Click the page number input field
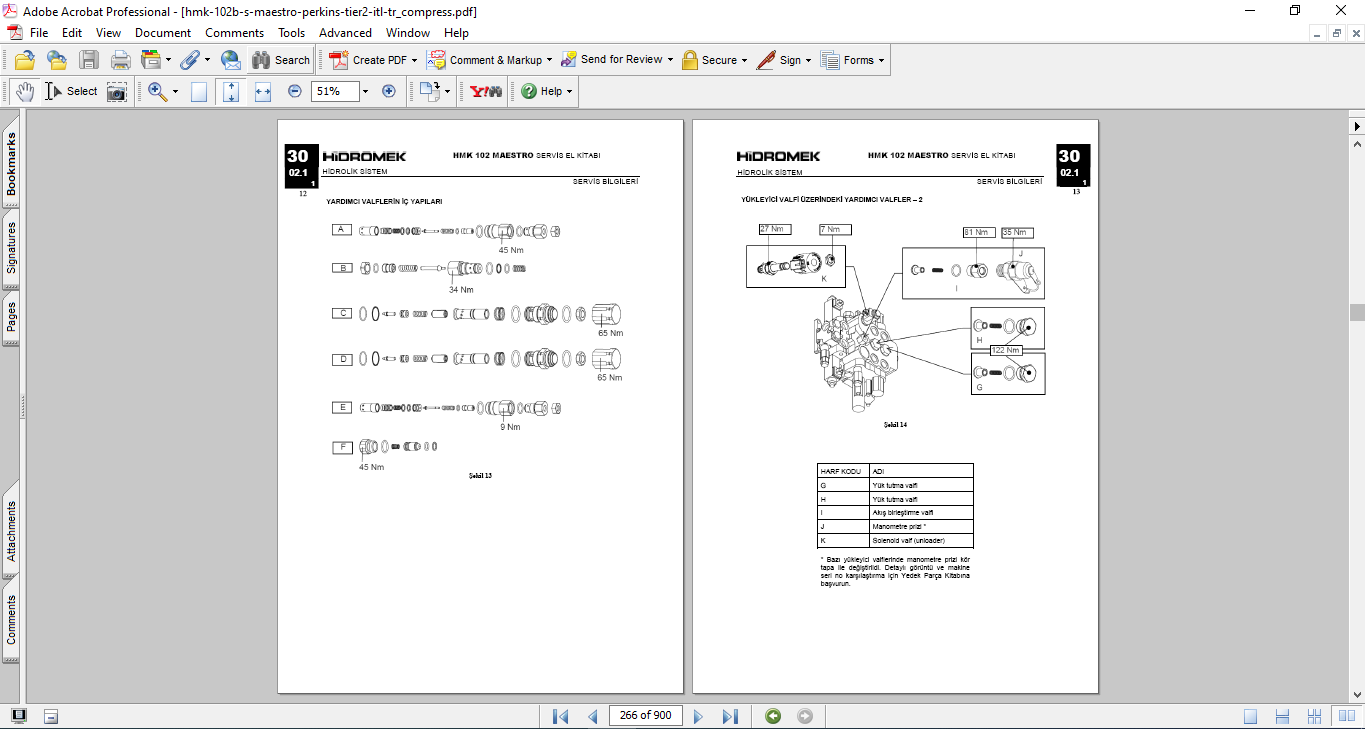The width and height of the screenshot is (1365, 729). click(x=645, y=715)
